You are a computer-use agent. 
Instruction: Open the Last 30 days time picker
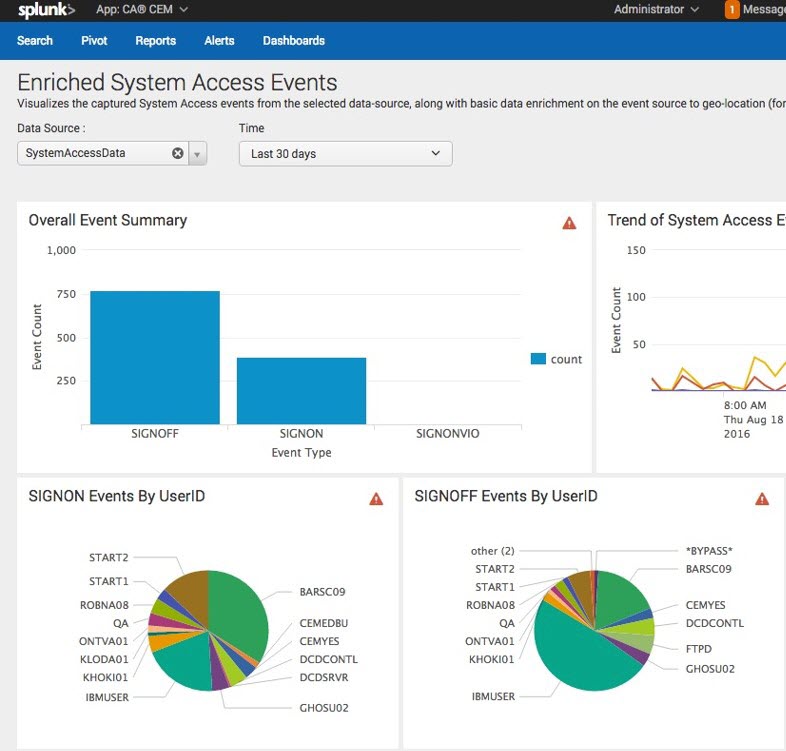click(345, 154)
